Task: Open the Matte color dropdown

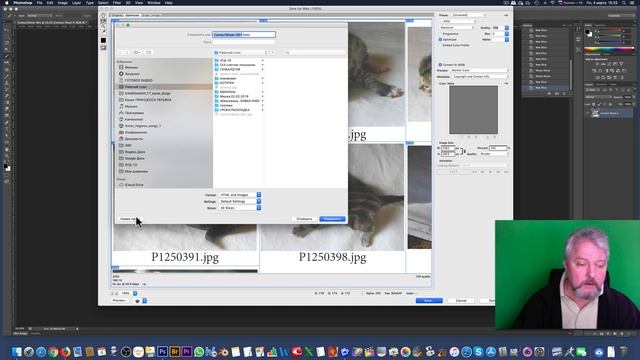Action: pyautogui.click(x=507, y=40)
